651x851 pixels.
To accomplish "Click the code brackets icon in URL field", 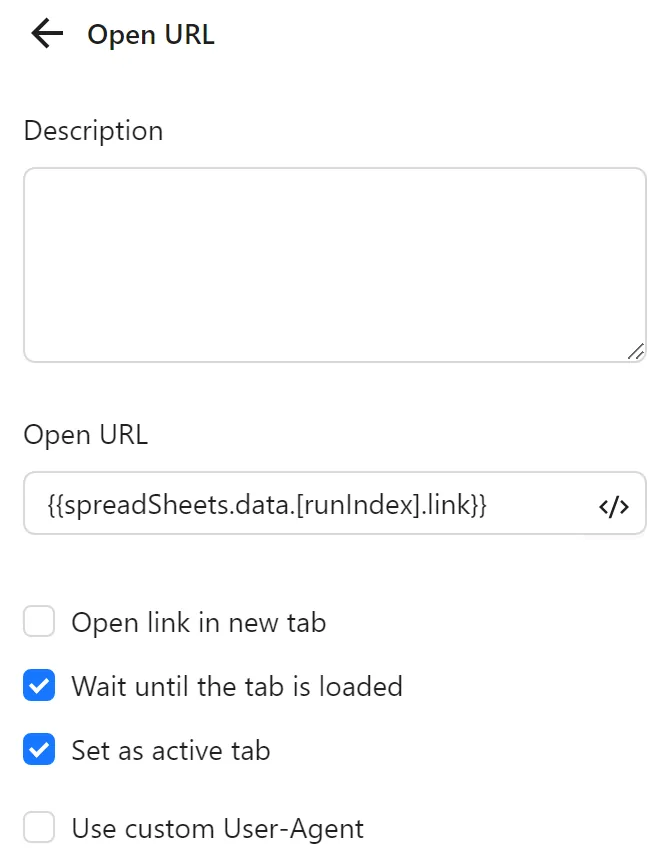I will pos(614,507).
